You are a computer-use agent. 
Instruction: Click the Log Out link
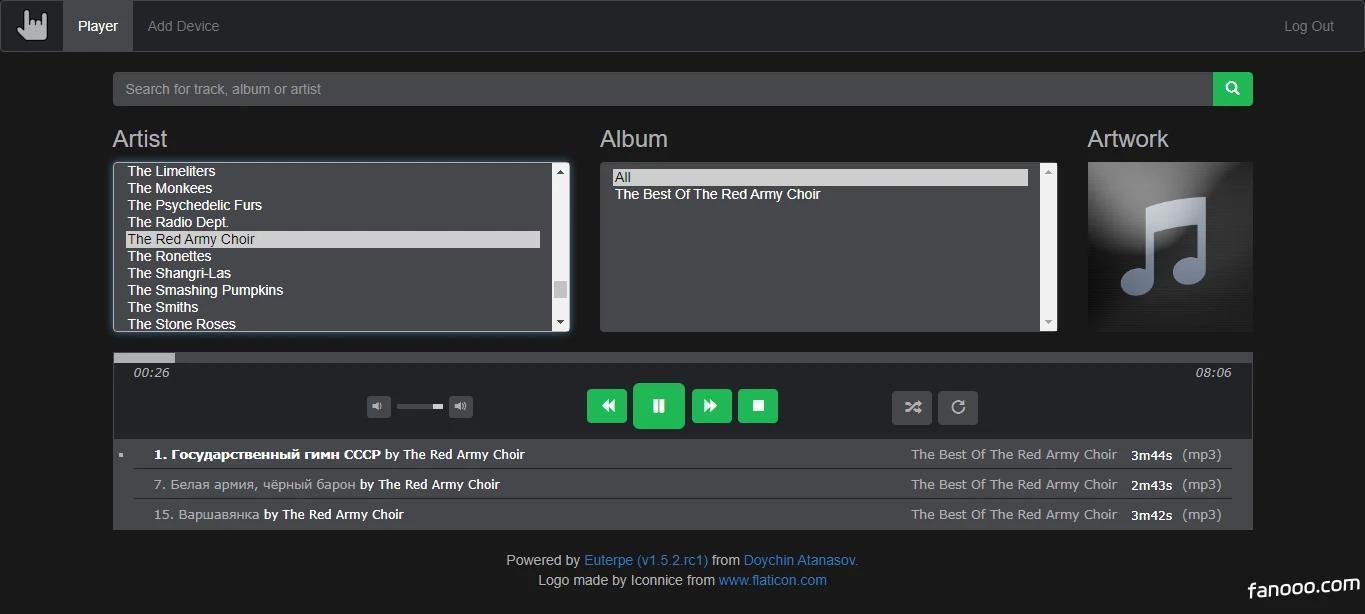coord(1308,26)
